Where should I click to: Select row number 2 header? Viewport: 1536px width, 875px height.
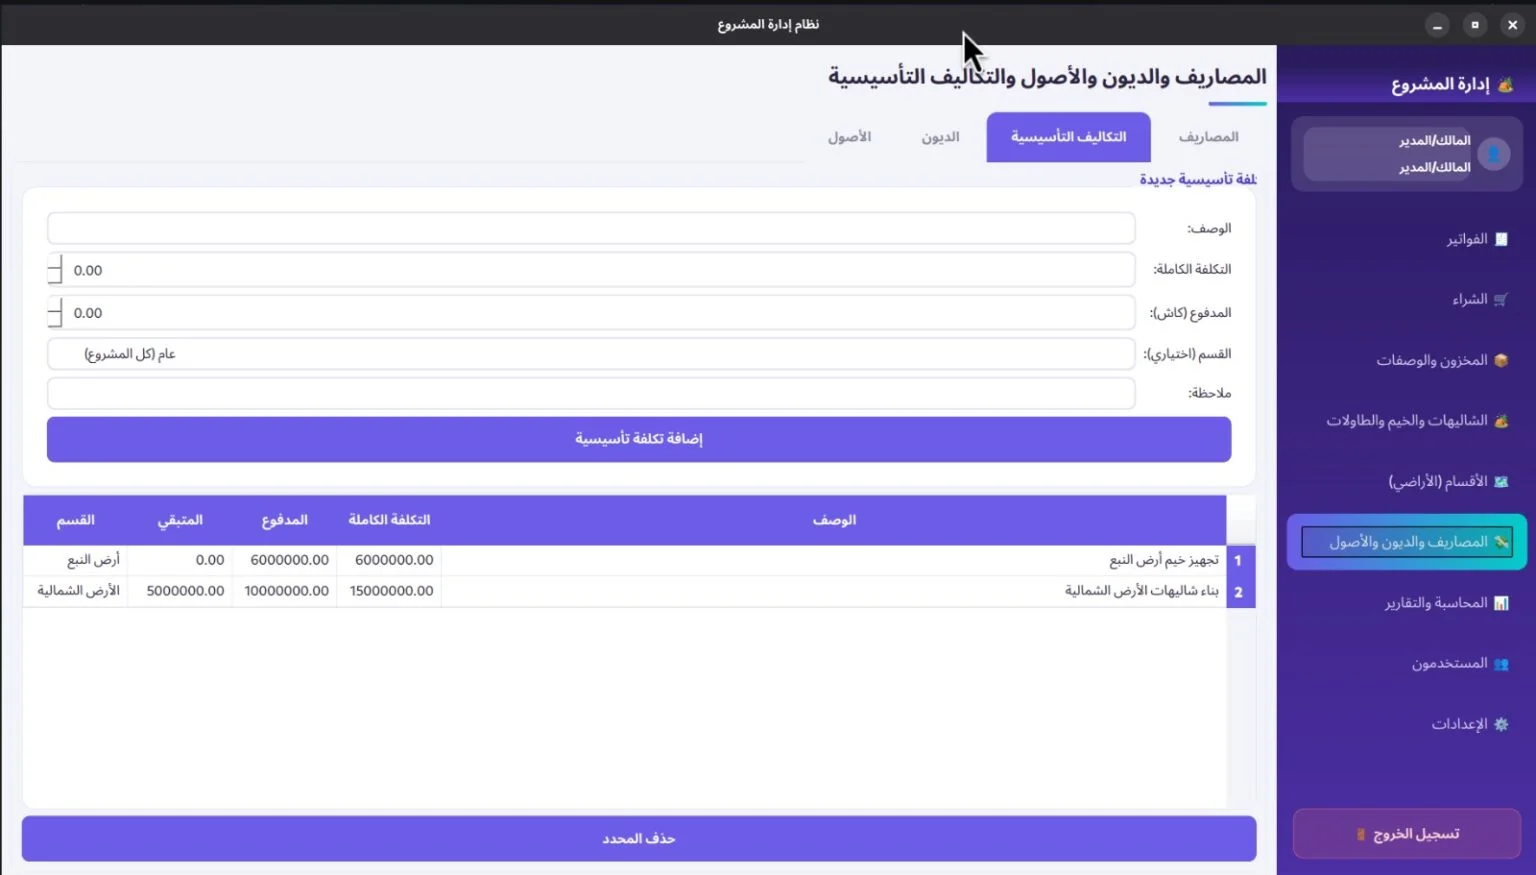click(x=1239, y=592)
